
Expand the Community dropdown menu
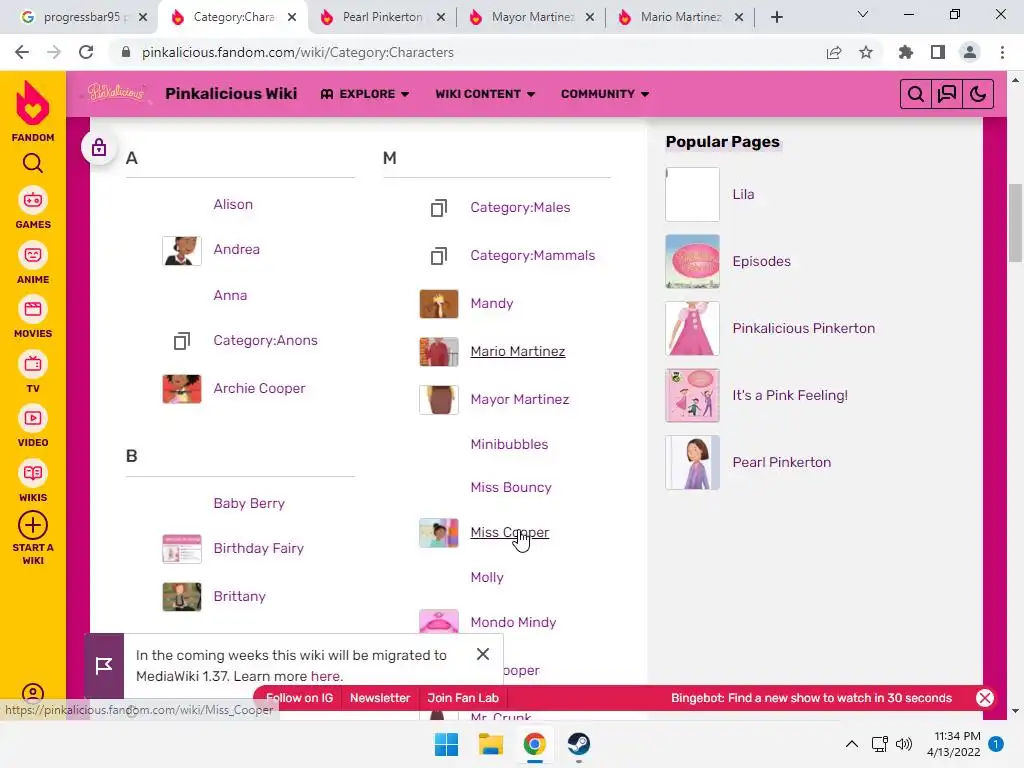(x=605, y=94)
